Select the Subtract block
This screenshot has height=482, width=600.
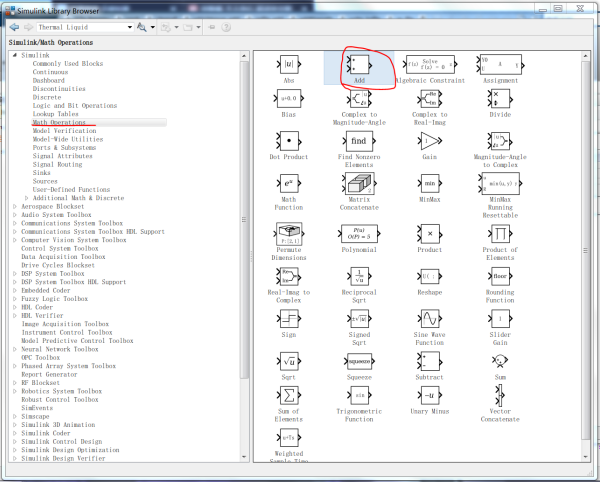430,361
